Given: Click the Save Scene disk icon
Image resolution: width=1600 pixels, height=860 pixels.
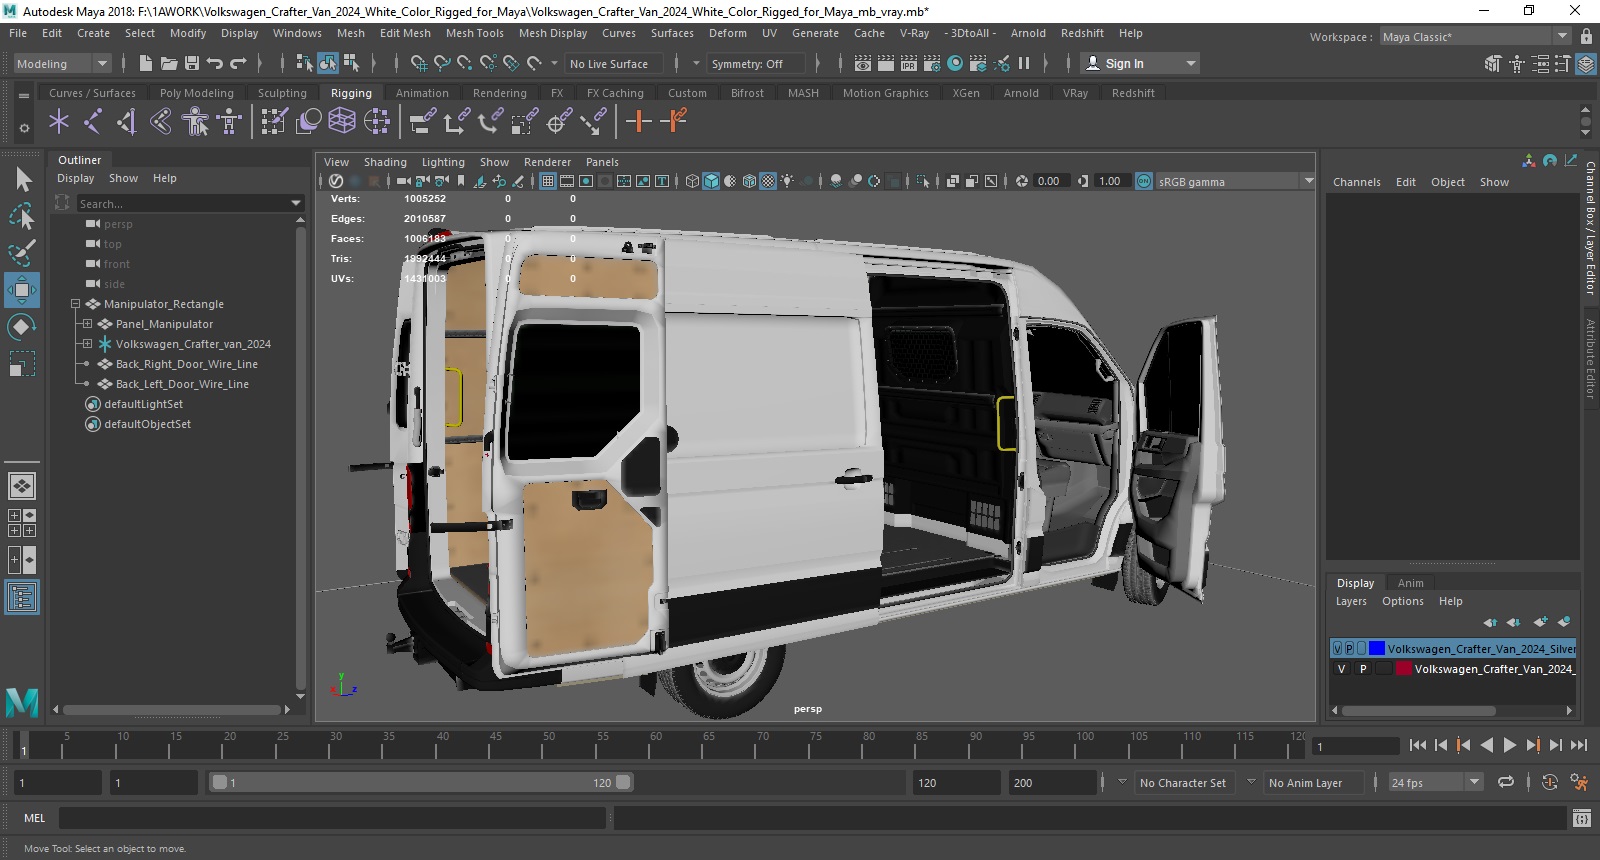Looking at the screenshot, I should click(190, 63).
